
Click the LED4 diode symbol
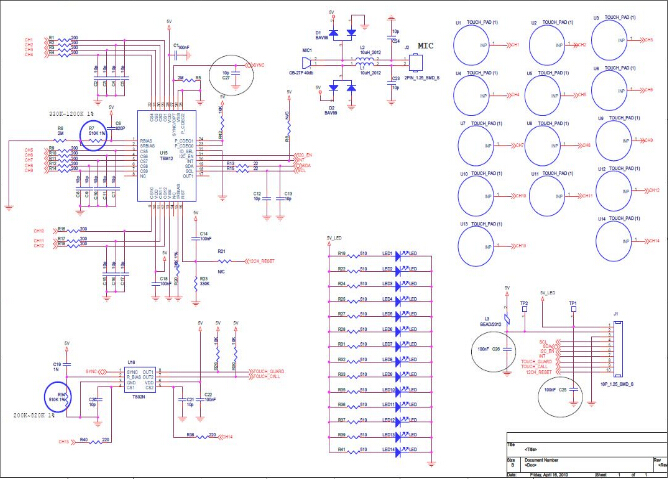pyautogui.click(x=398, y=301)
